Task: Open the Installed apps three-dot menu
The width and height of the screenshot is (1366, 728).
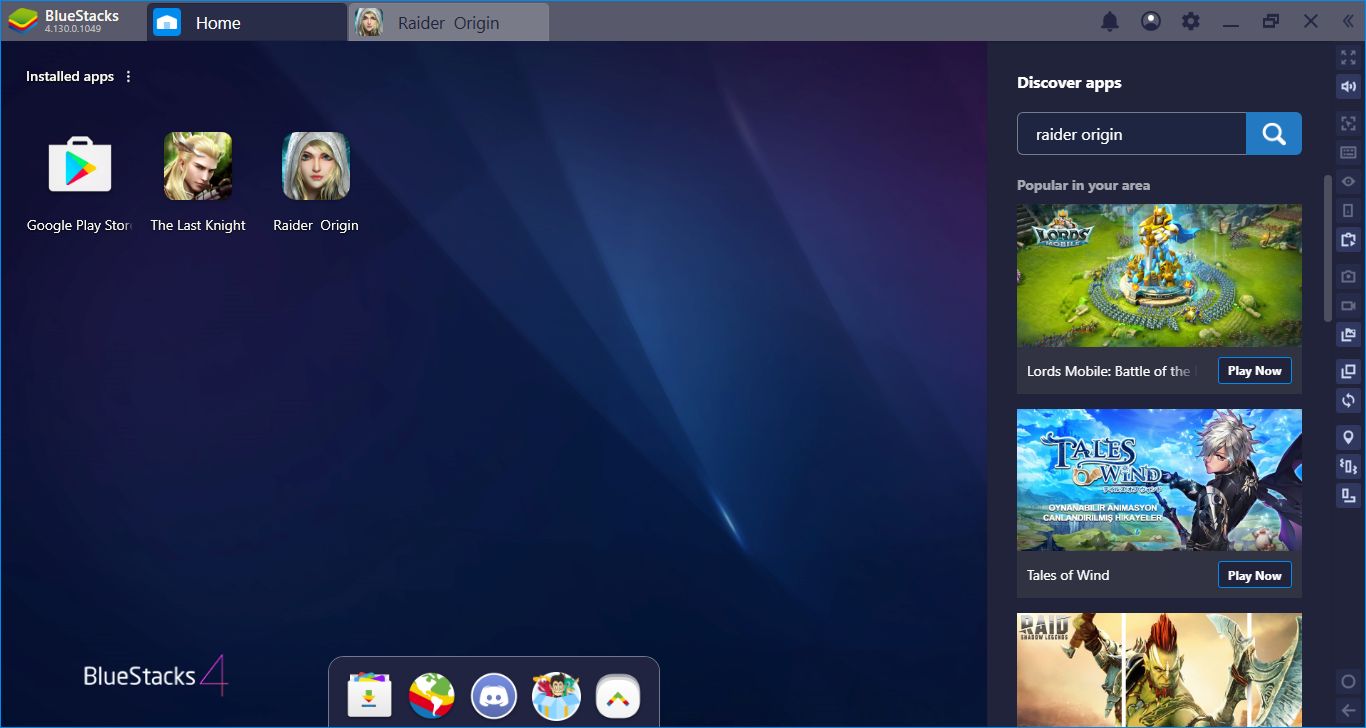Action: coord(127,76)
